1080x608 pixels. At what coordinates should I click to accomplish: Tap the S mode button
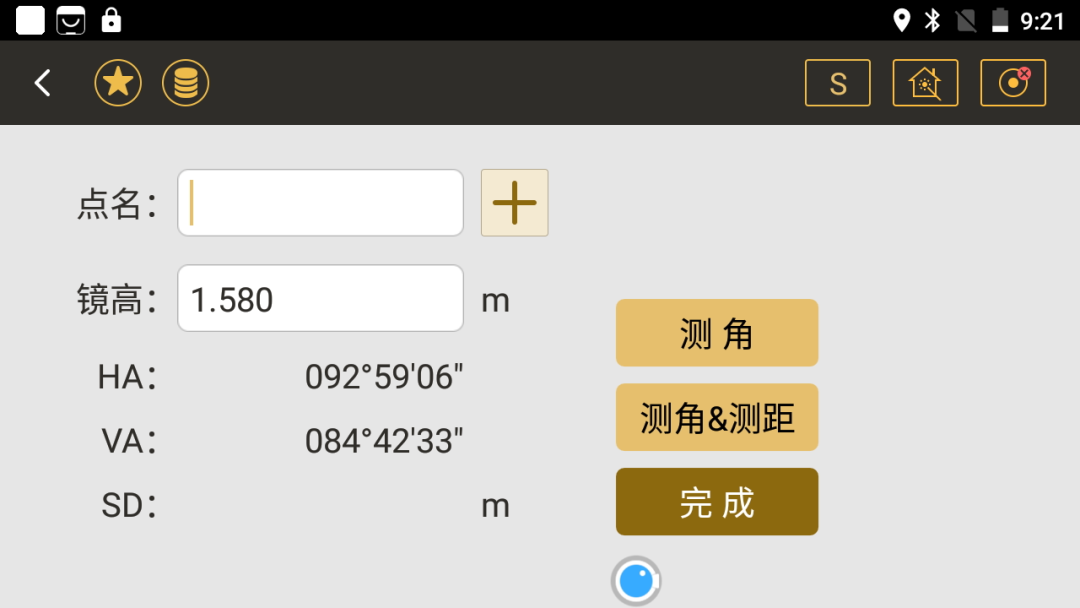click(838, 83)
